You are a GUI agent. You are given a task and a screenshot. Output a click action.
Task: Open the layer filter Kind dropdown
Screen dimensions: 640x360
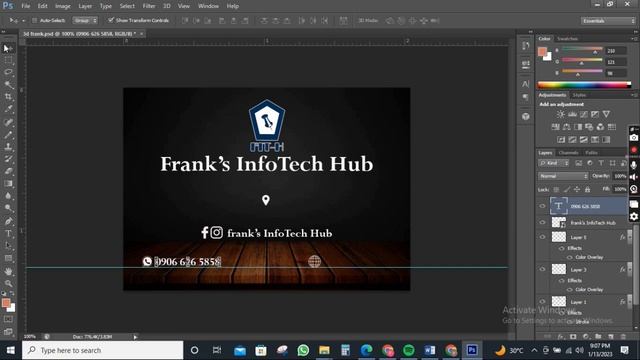(x=553, y=163)
